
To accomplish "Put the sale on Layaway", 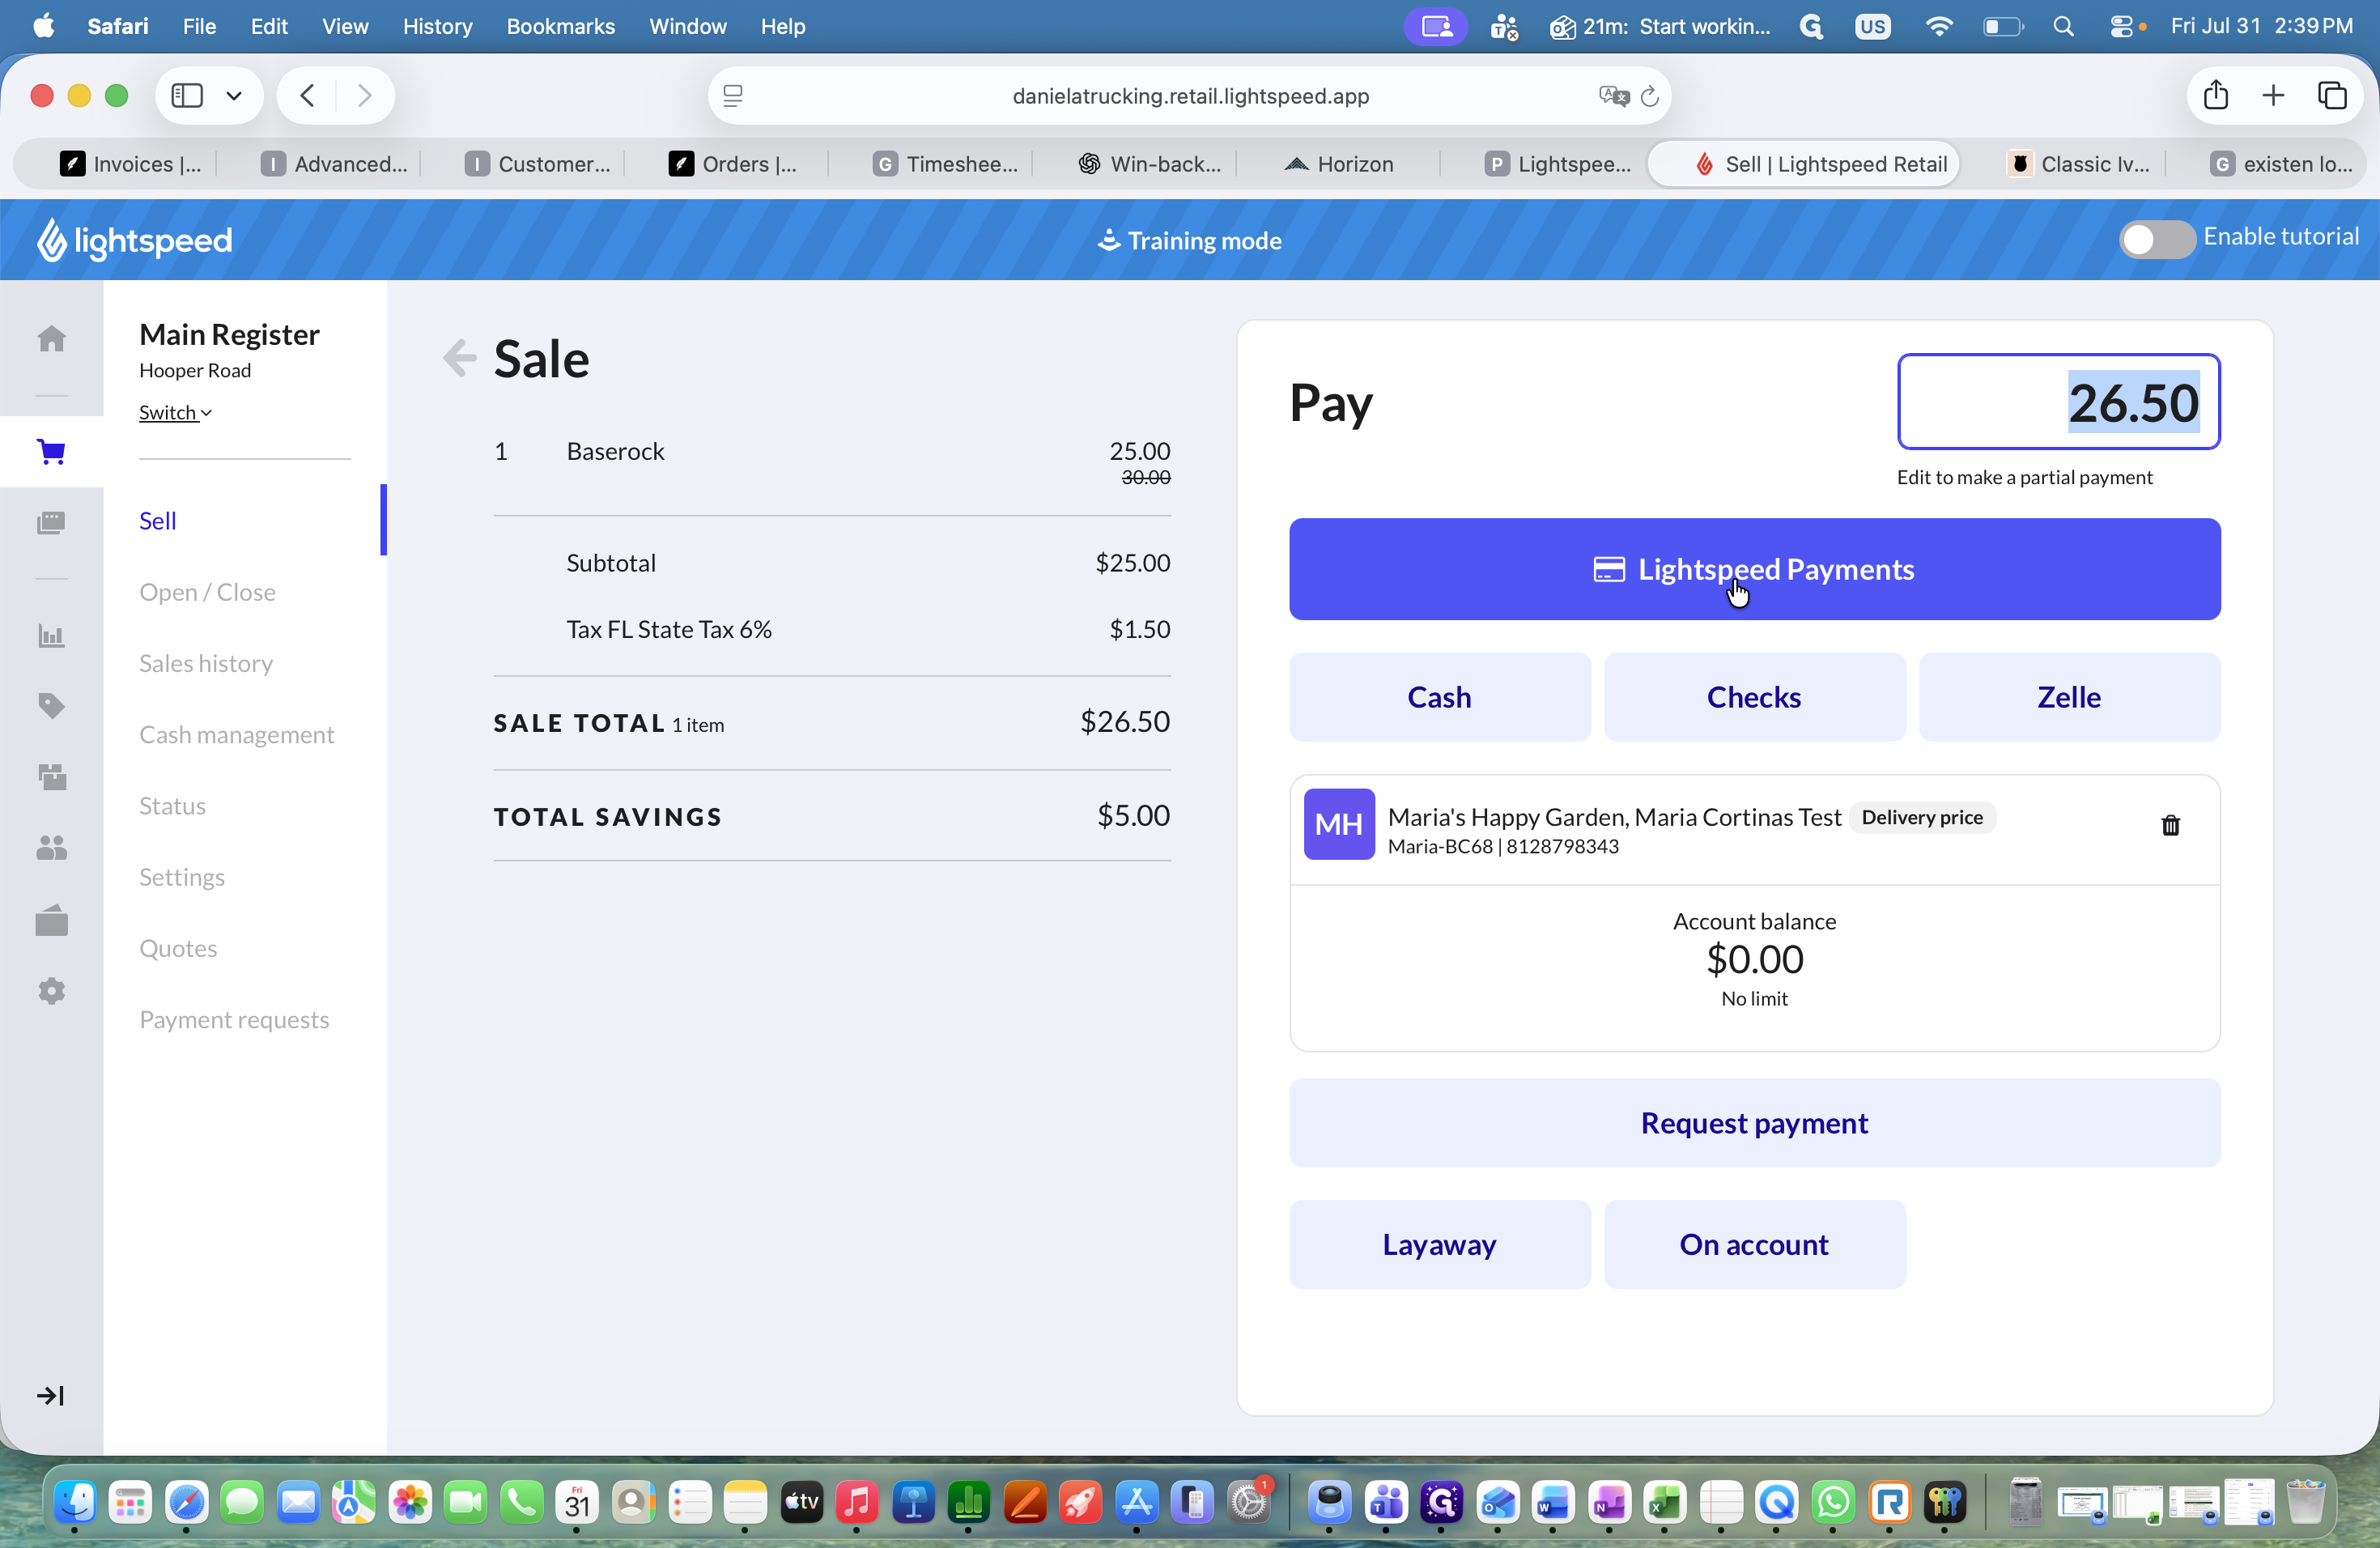I will pyautogui.click(x=1439, y=1244).
